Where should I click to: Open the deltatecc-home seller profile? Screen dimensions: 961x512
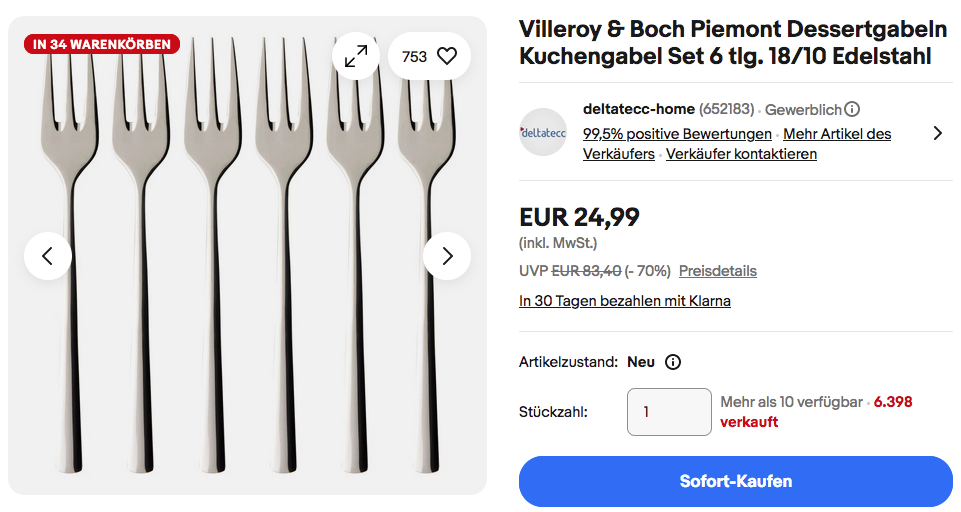[x=638, y=109]
